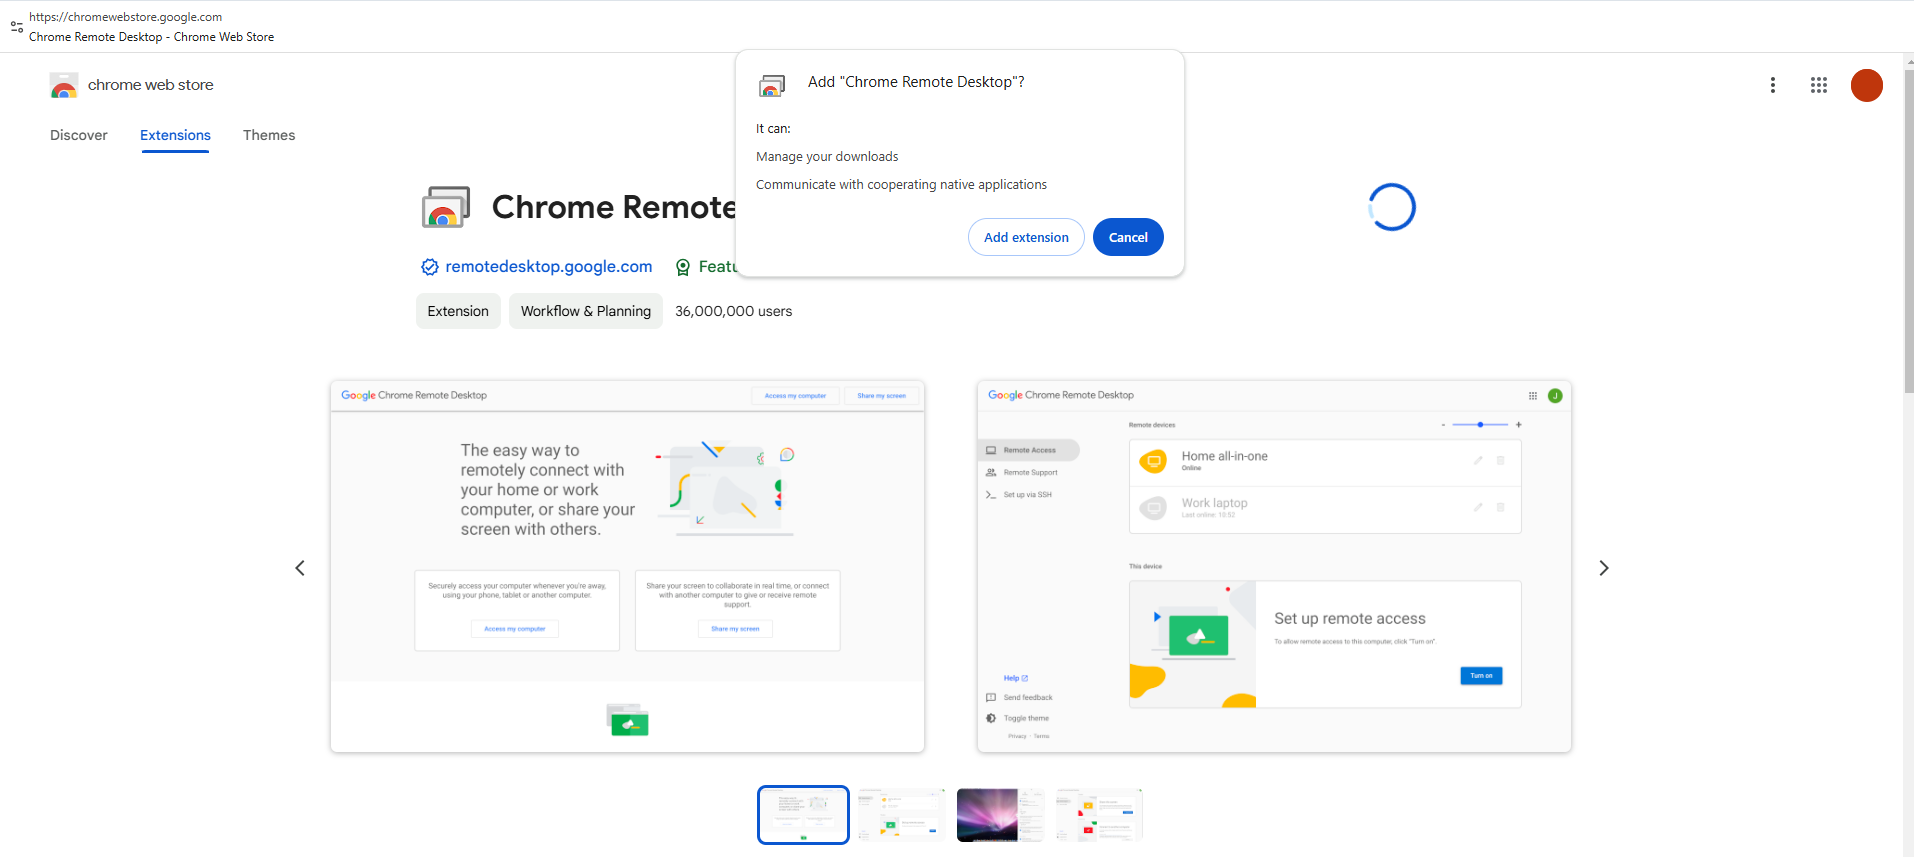Select the fourth screenshot thumbnail
The image size is (1914, 857).
(1099, 814)
